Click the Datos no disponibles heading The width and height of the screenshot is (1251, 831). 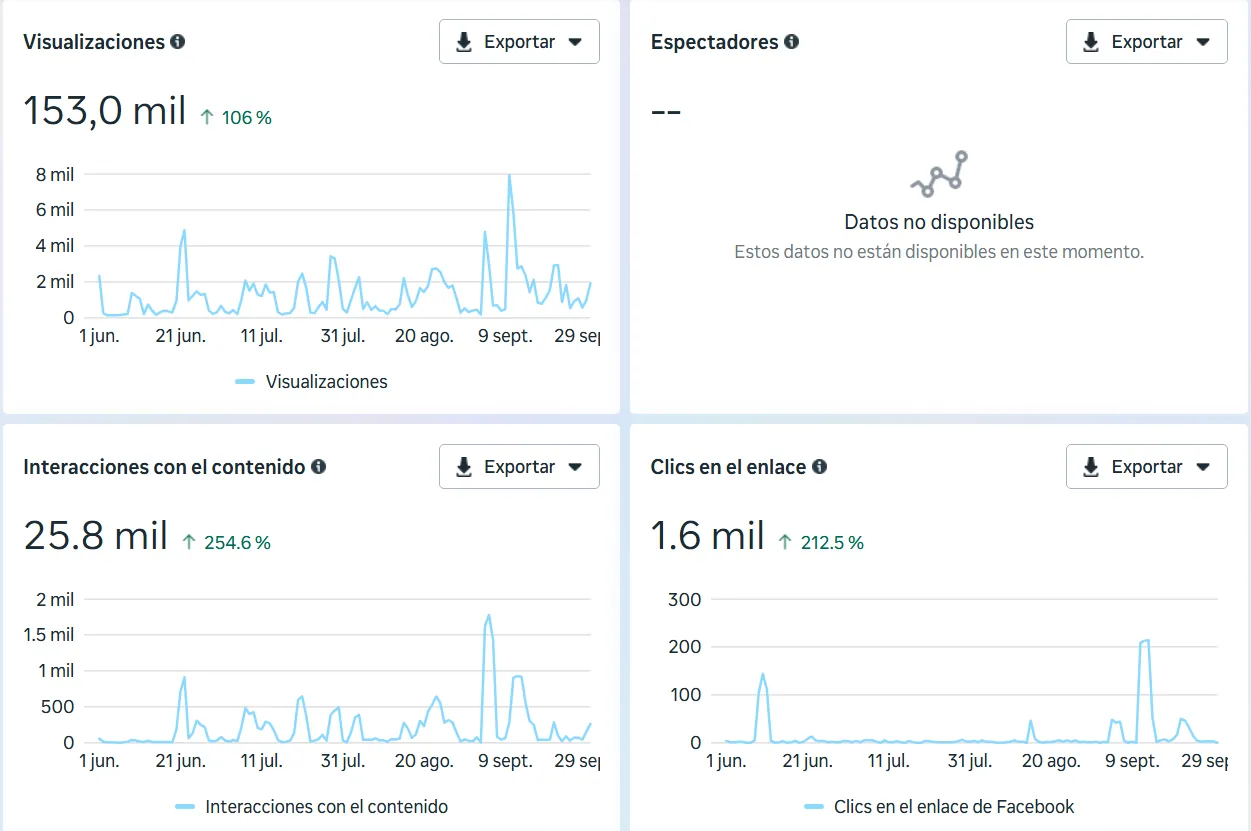tap(939, 222)
